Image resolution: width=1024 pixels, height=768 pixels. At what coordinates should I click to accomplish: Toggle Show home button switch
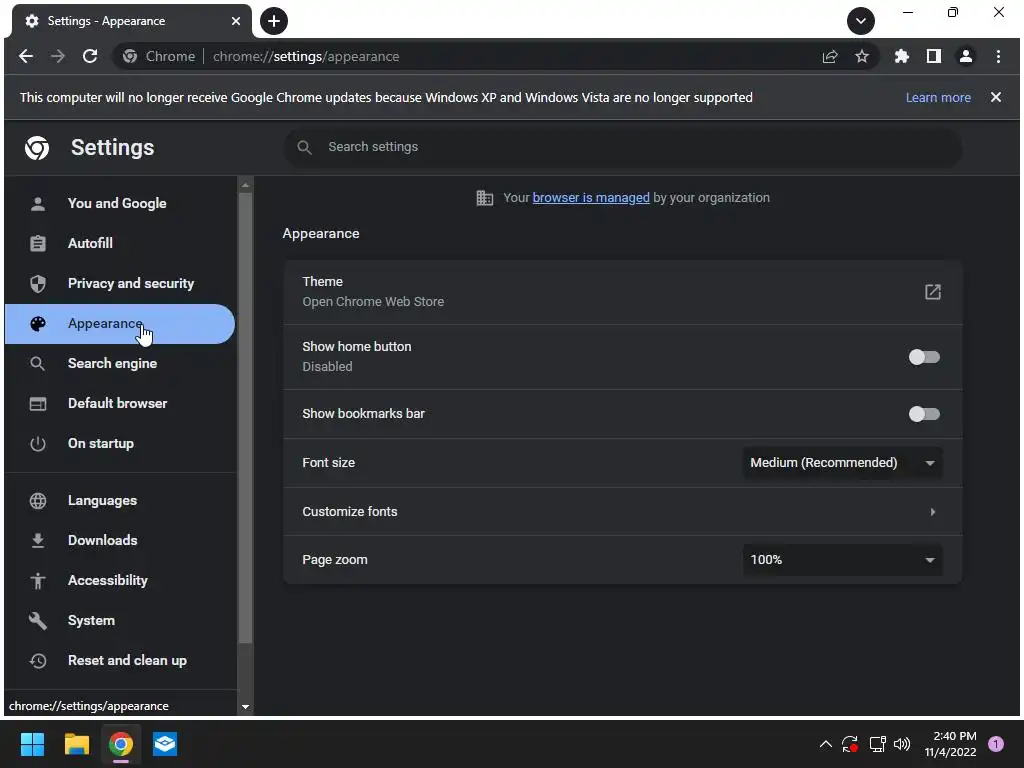(924, 357)
